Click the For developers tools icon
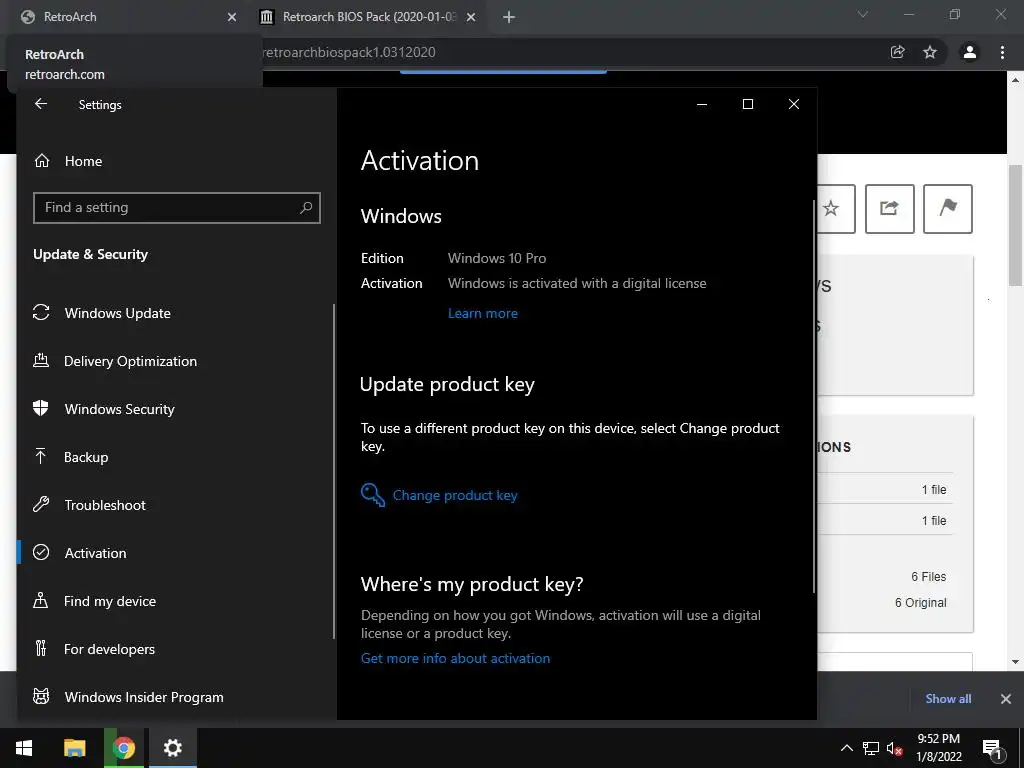Screen dimensions: 1024x768 pos(41,648)
